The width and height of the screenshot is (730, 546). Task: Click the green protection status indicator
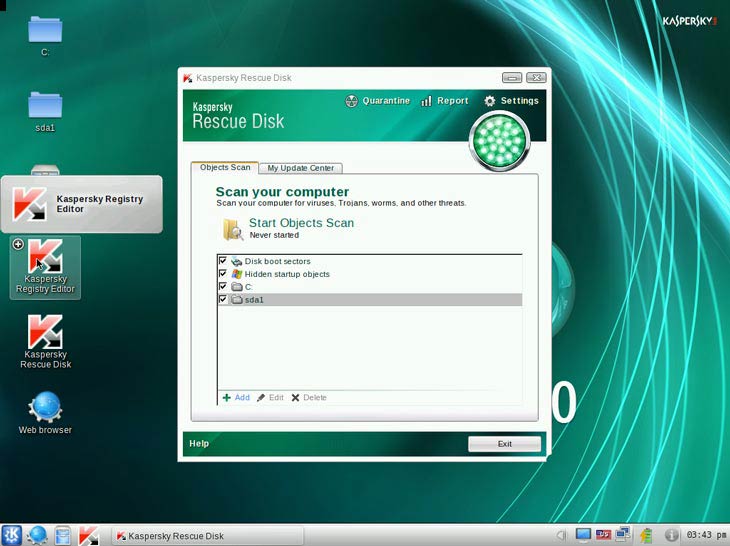coord(500,141)
